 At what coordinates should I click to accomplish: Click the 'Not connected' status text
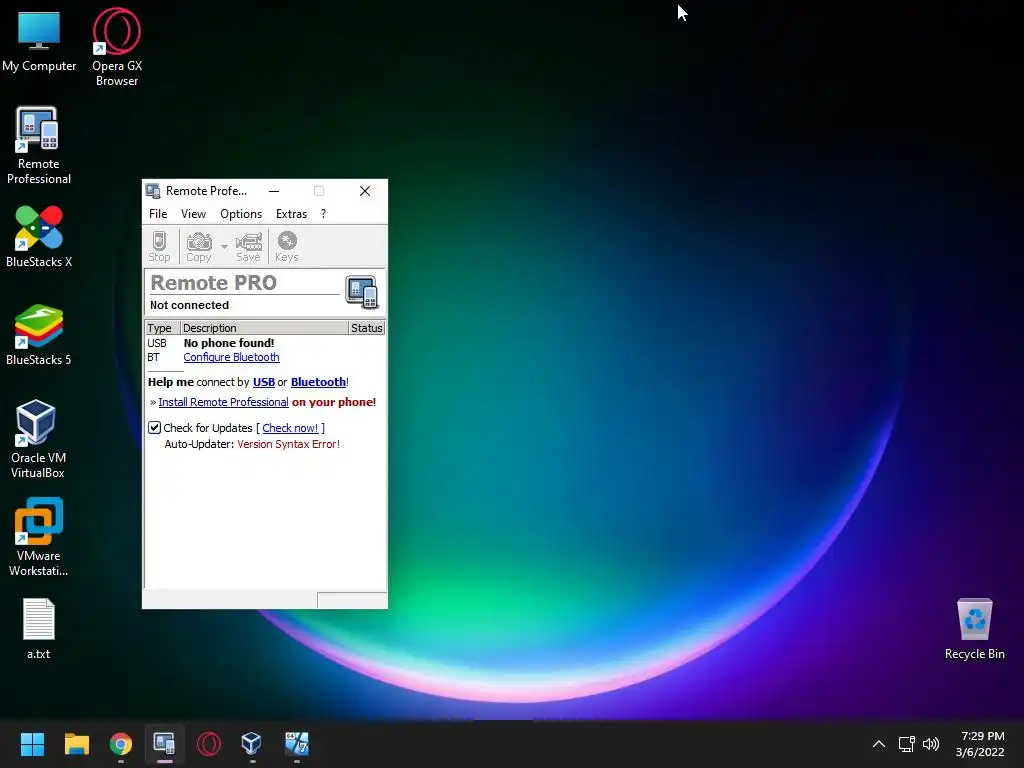coord(189,305)
